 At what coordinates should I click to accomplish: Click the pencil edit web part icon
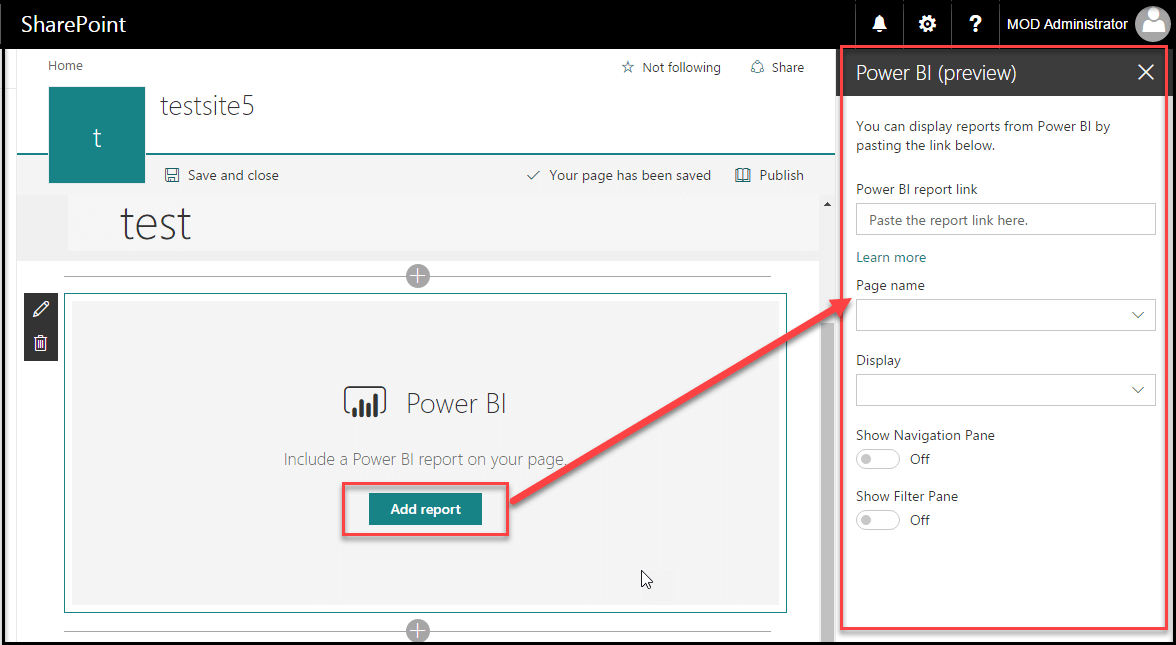coord(41,309)
